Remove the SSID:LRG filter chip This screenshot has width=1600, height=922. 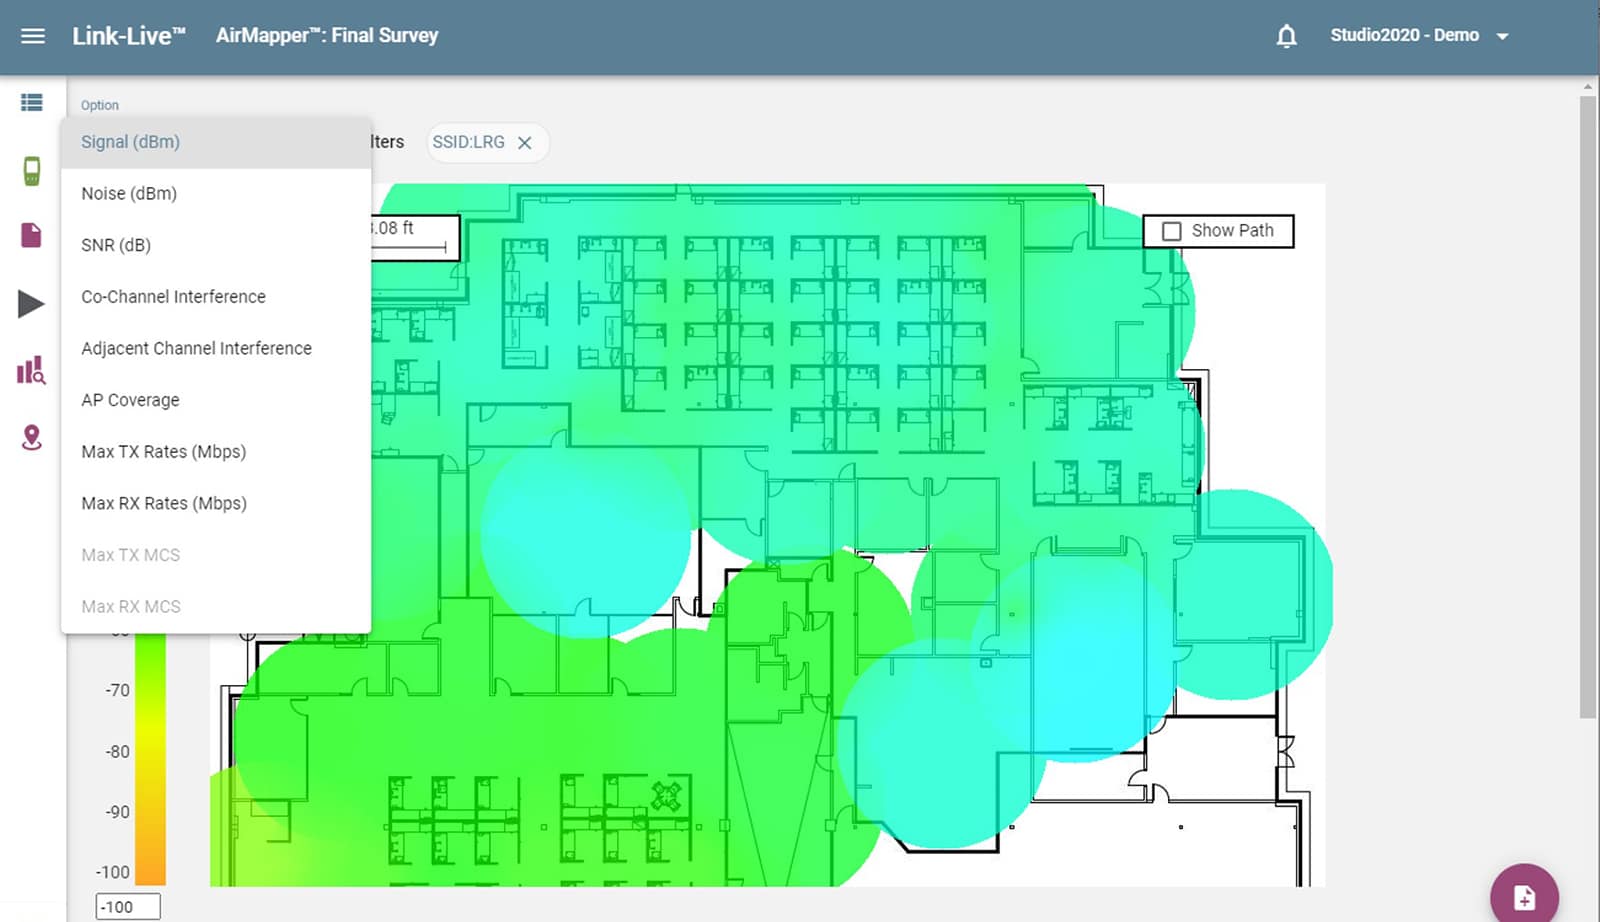pos(525,142)
